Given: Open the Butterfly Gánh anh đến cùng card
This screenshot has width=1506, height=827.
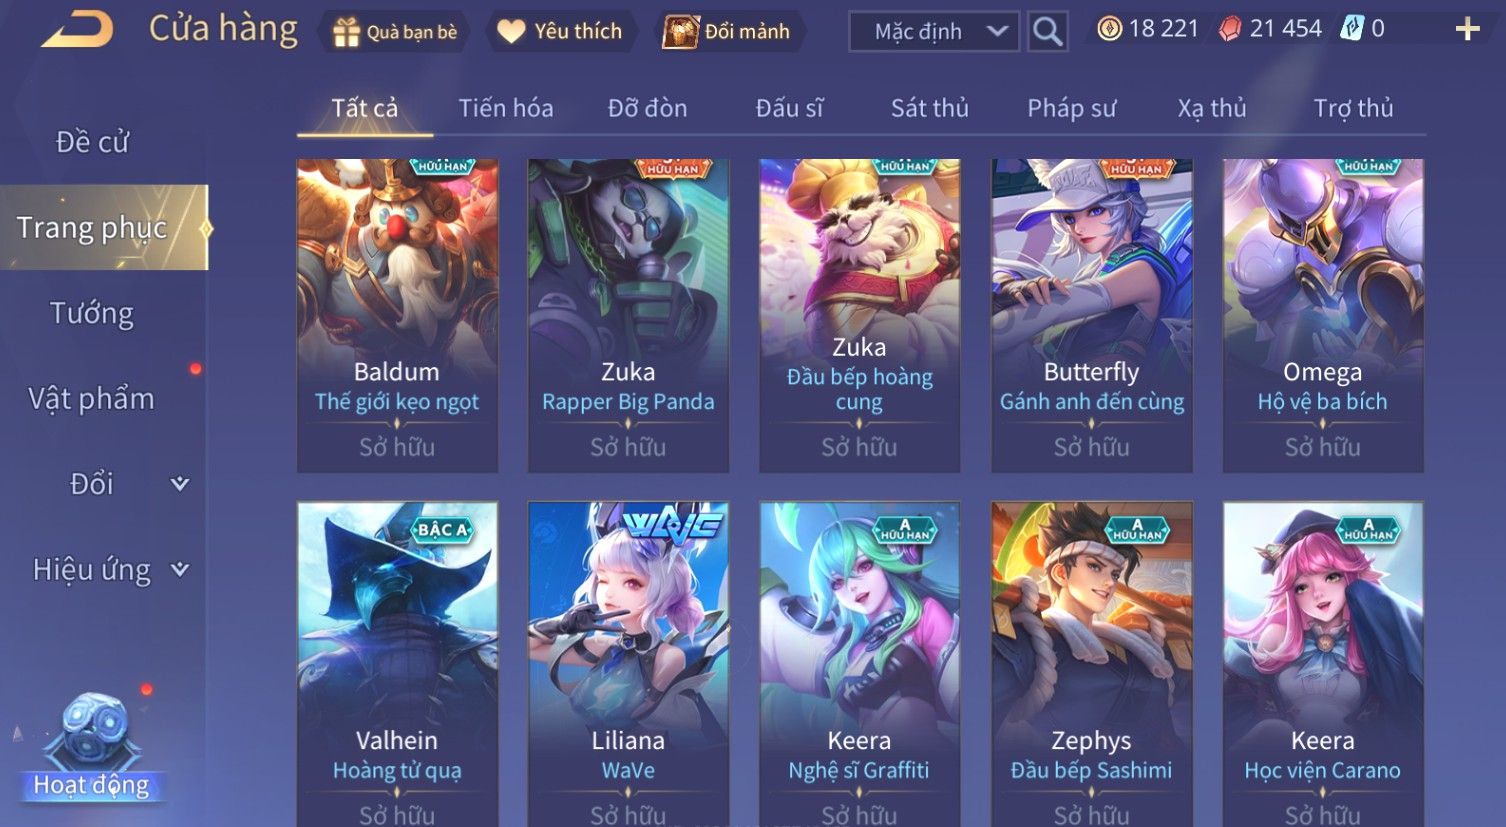Looking at the screenshot, I should [1091, 316].
